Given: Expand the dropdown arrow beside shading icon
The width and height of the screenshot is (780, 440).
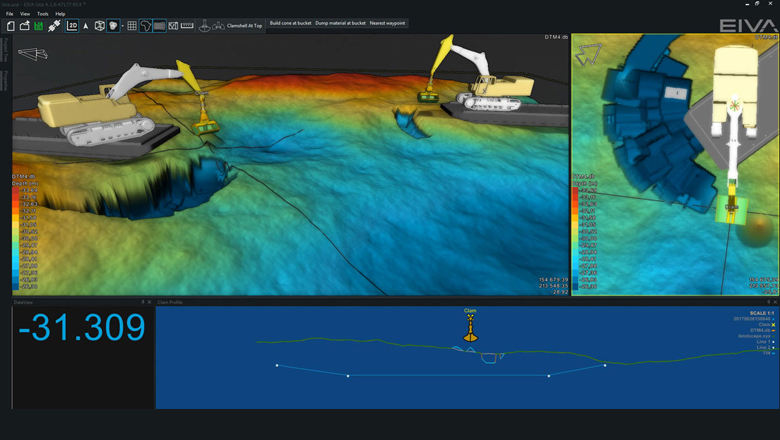Looking at the screenshot, I should click(123, 25).
